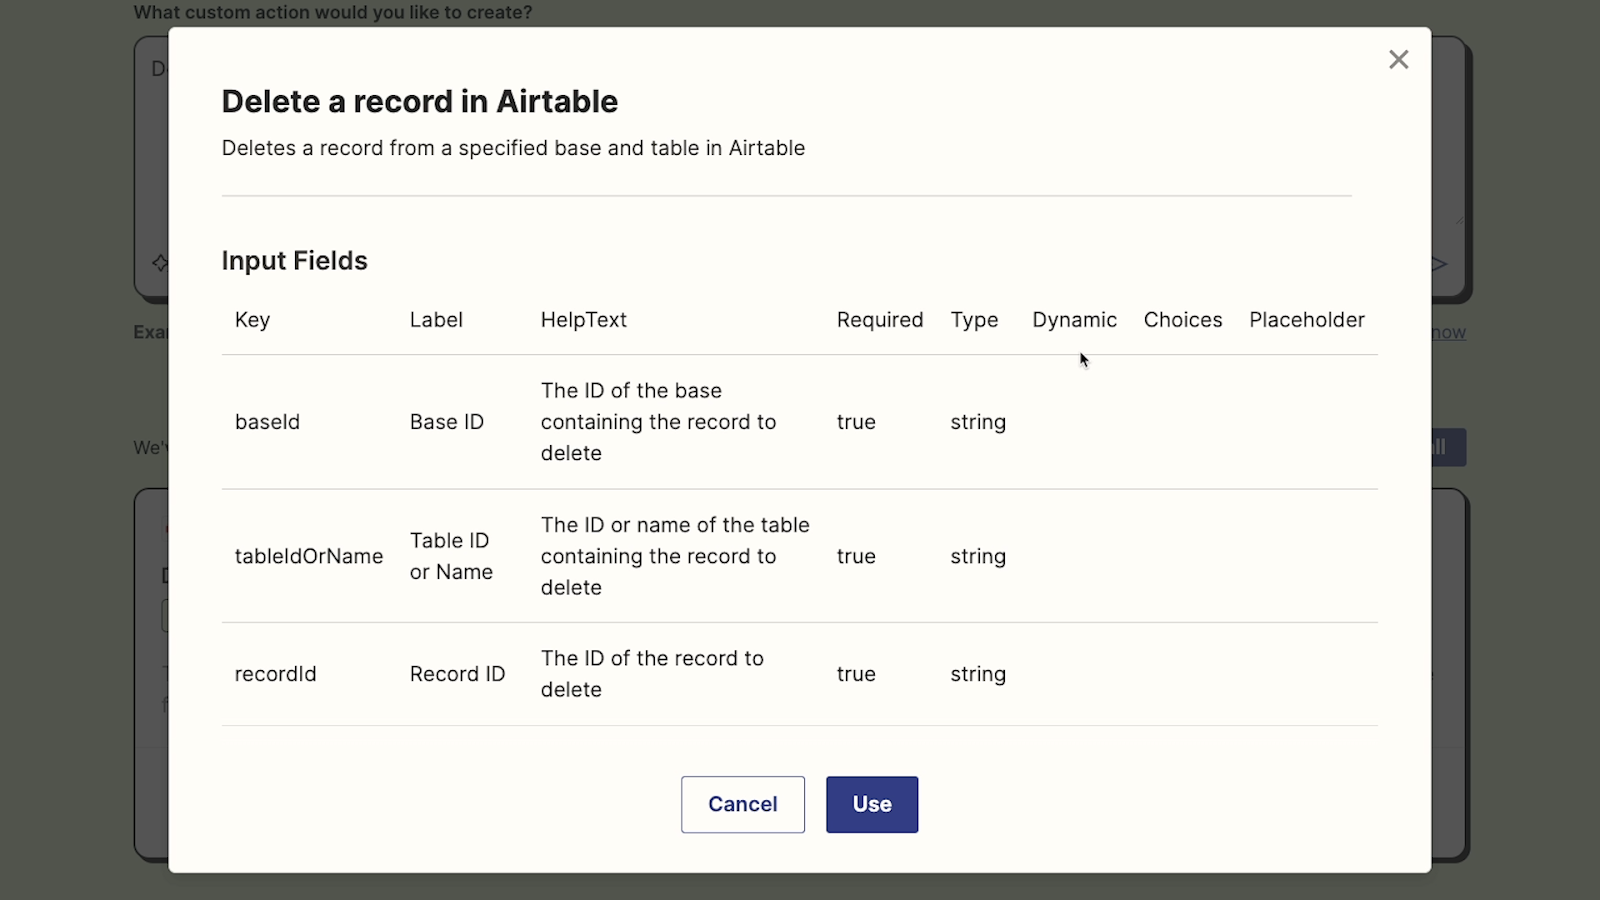This screenshot has height=900, width=1600.
Task: Select the recordId key cell
Action: point(275,674)
